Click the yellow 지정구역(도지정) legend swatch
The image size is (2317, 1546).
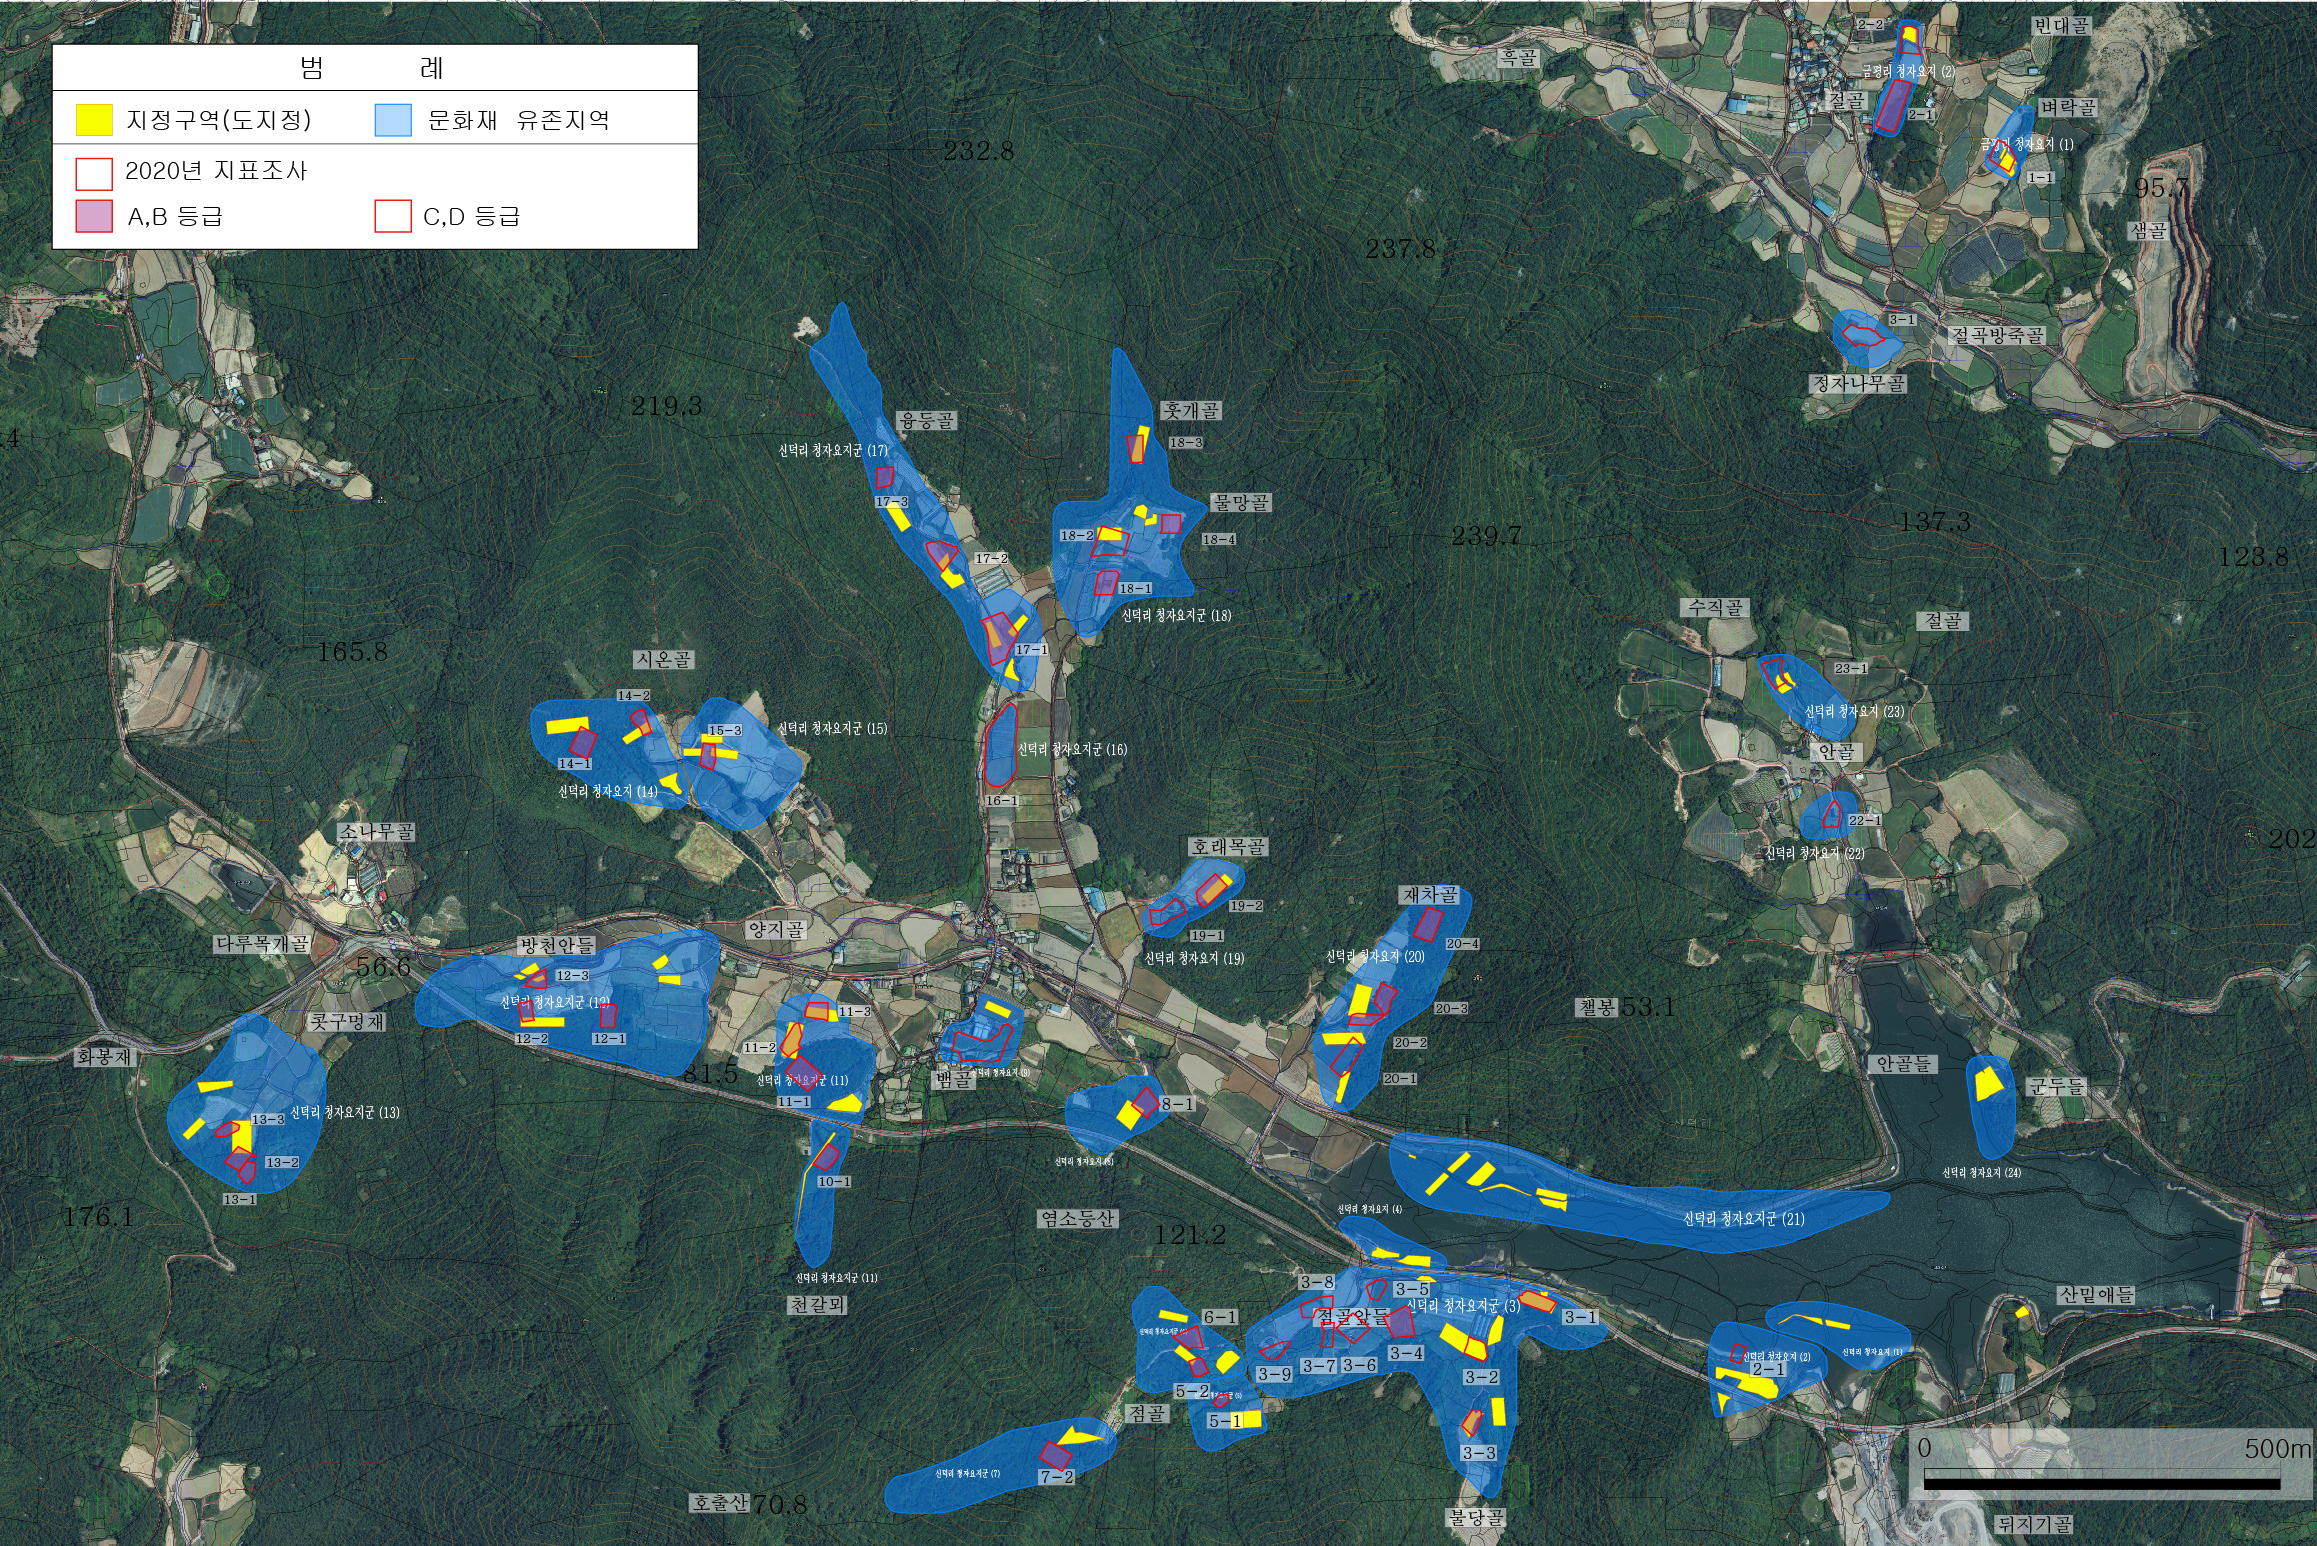94,120
